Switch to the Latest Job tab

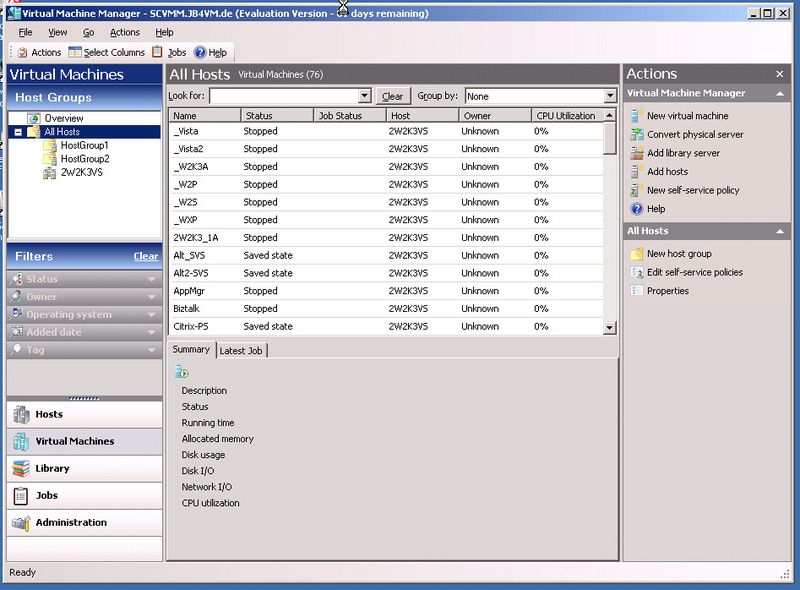click(x=241, y=351)
